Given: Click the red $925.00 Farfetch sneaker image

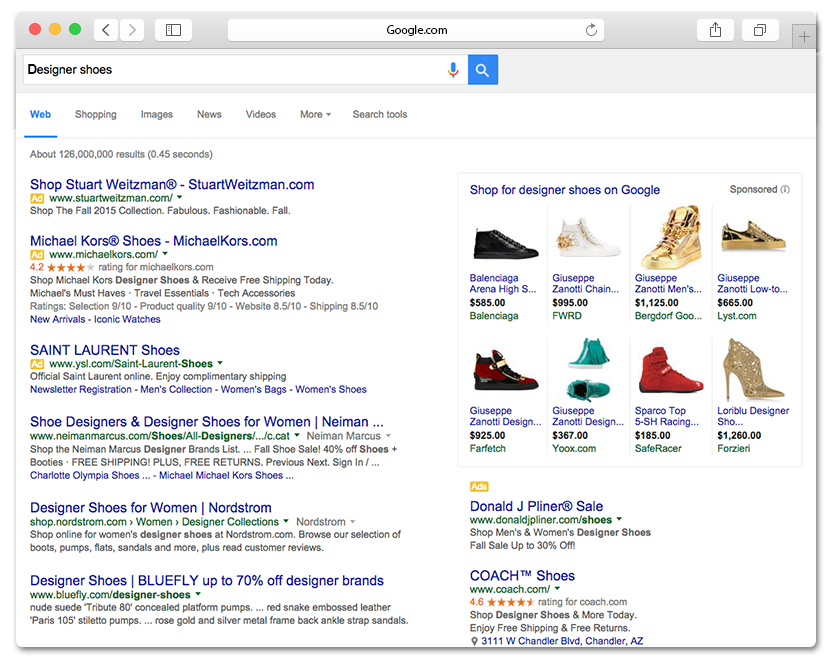Looking at the screenshot, I should [505, 370].
